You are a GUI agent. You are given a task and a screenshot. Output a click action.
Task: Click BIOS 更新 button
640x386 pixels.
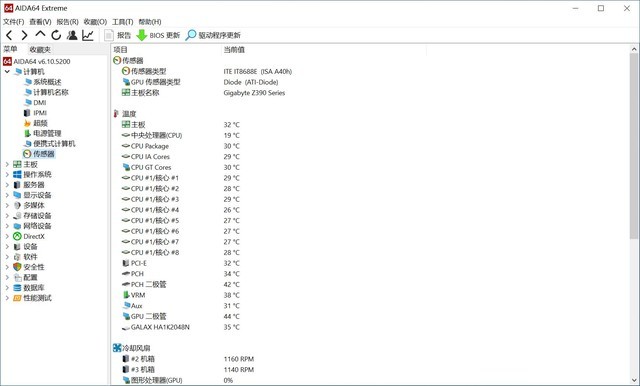coord(158,35)
